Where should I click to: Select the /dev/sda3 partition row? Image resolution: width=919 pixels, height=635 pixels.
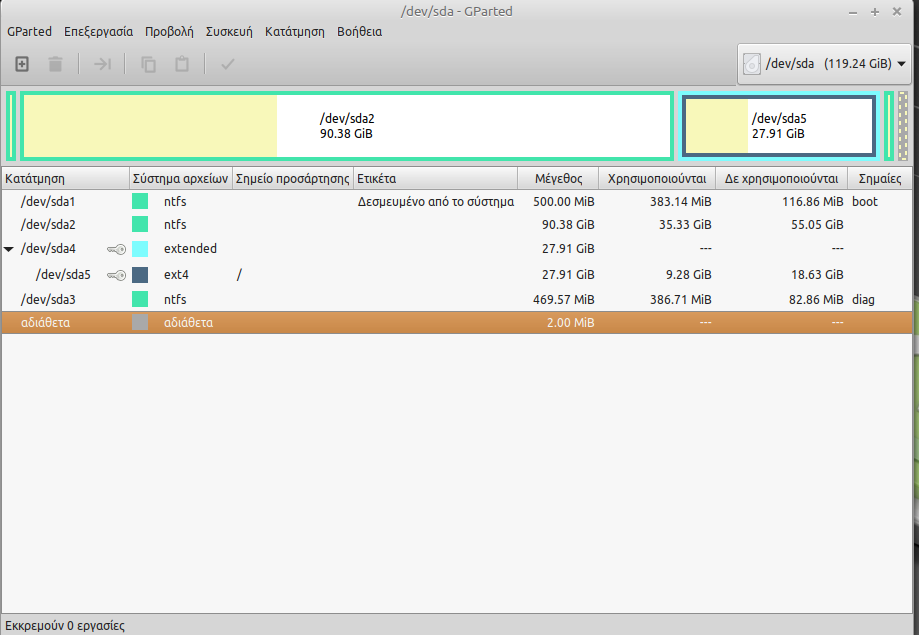point(457,300)
